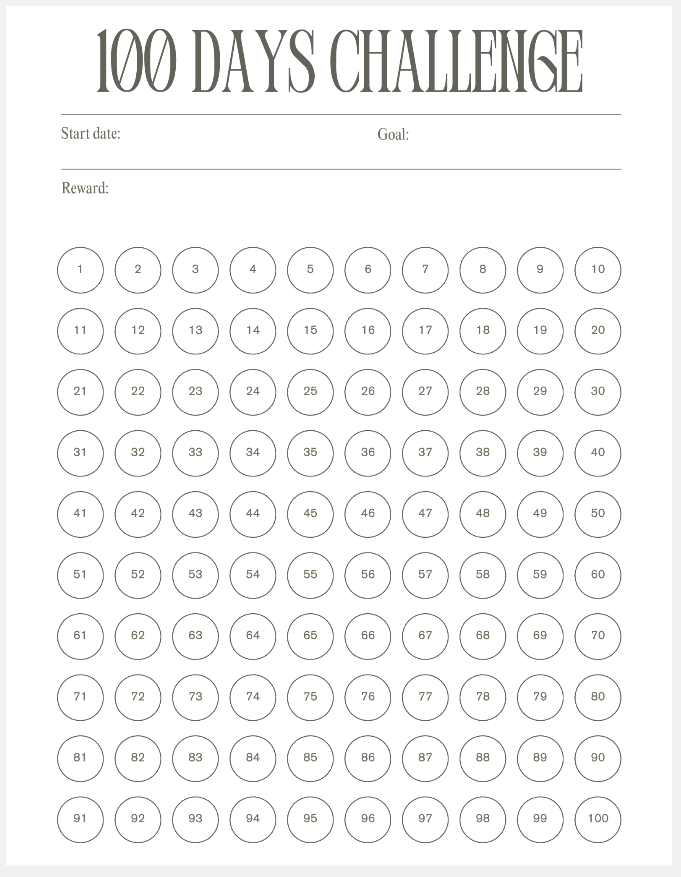Check off the day 10 circle
This screenshot has width=681, height=877.
pyautogui.click(x=598, y=270)
